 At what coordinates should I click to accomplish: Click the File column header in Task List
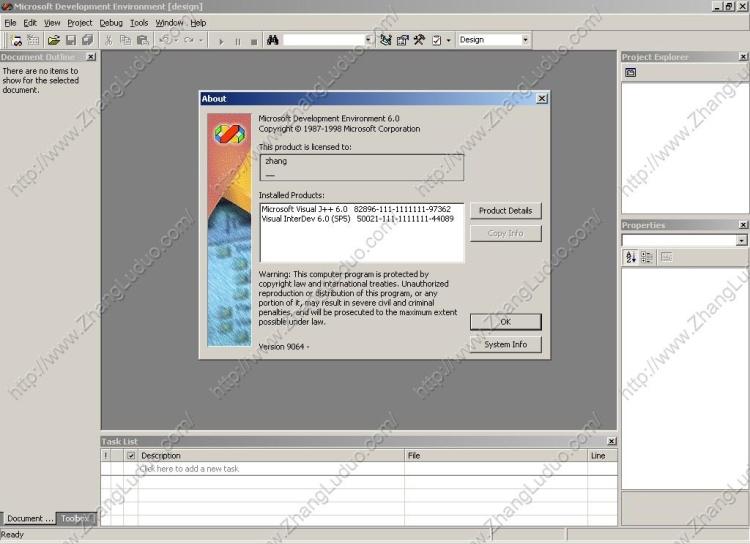click(496, 455)
